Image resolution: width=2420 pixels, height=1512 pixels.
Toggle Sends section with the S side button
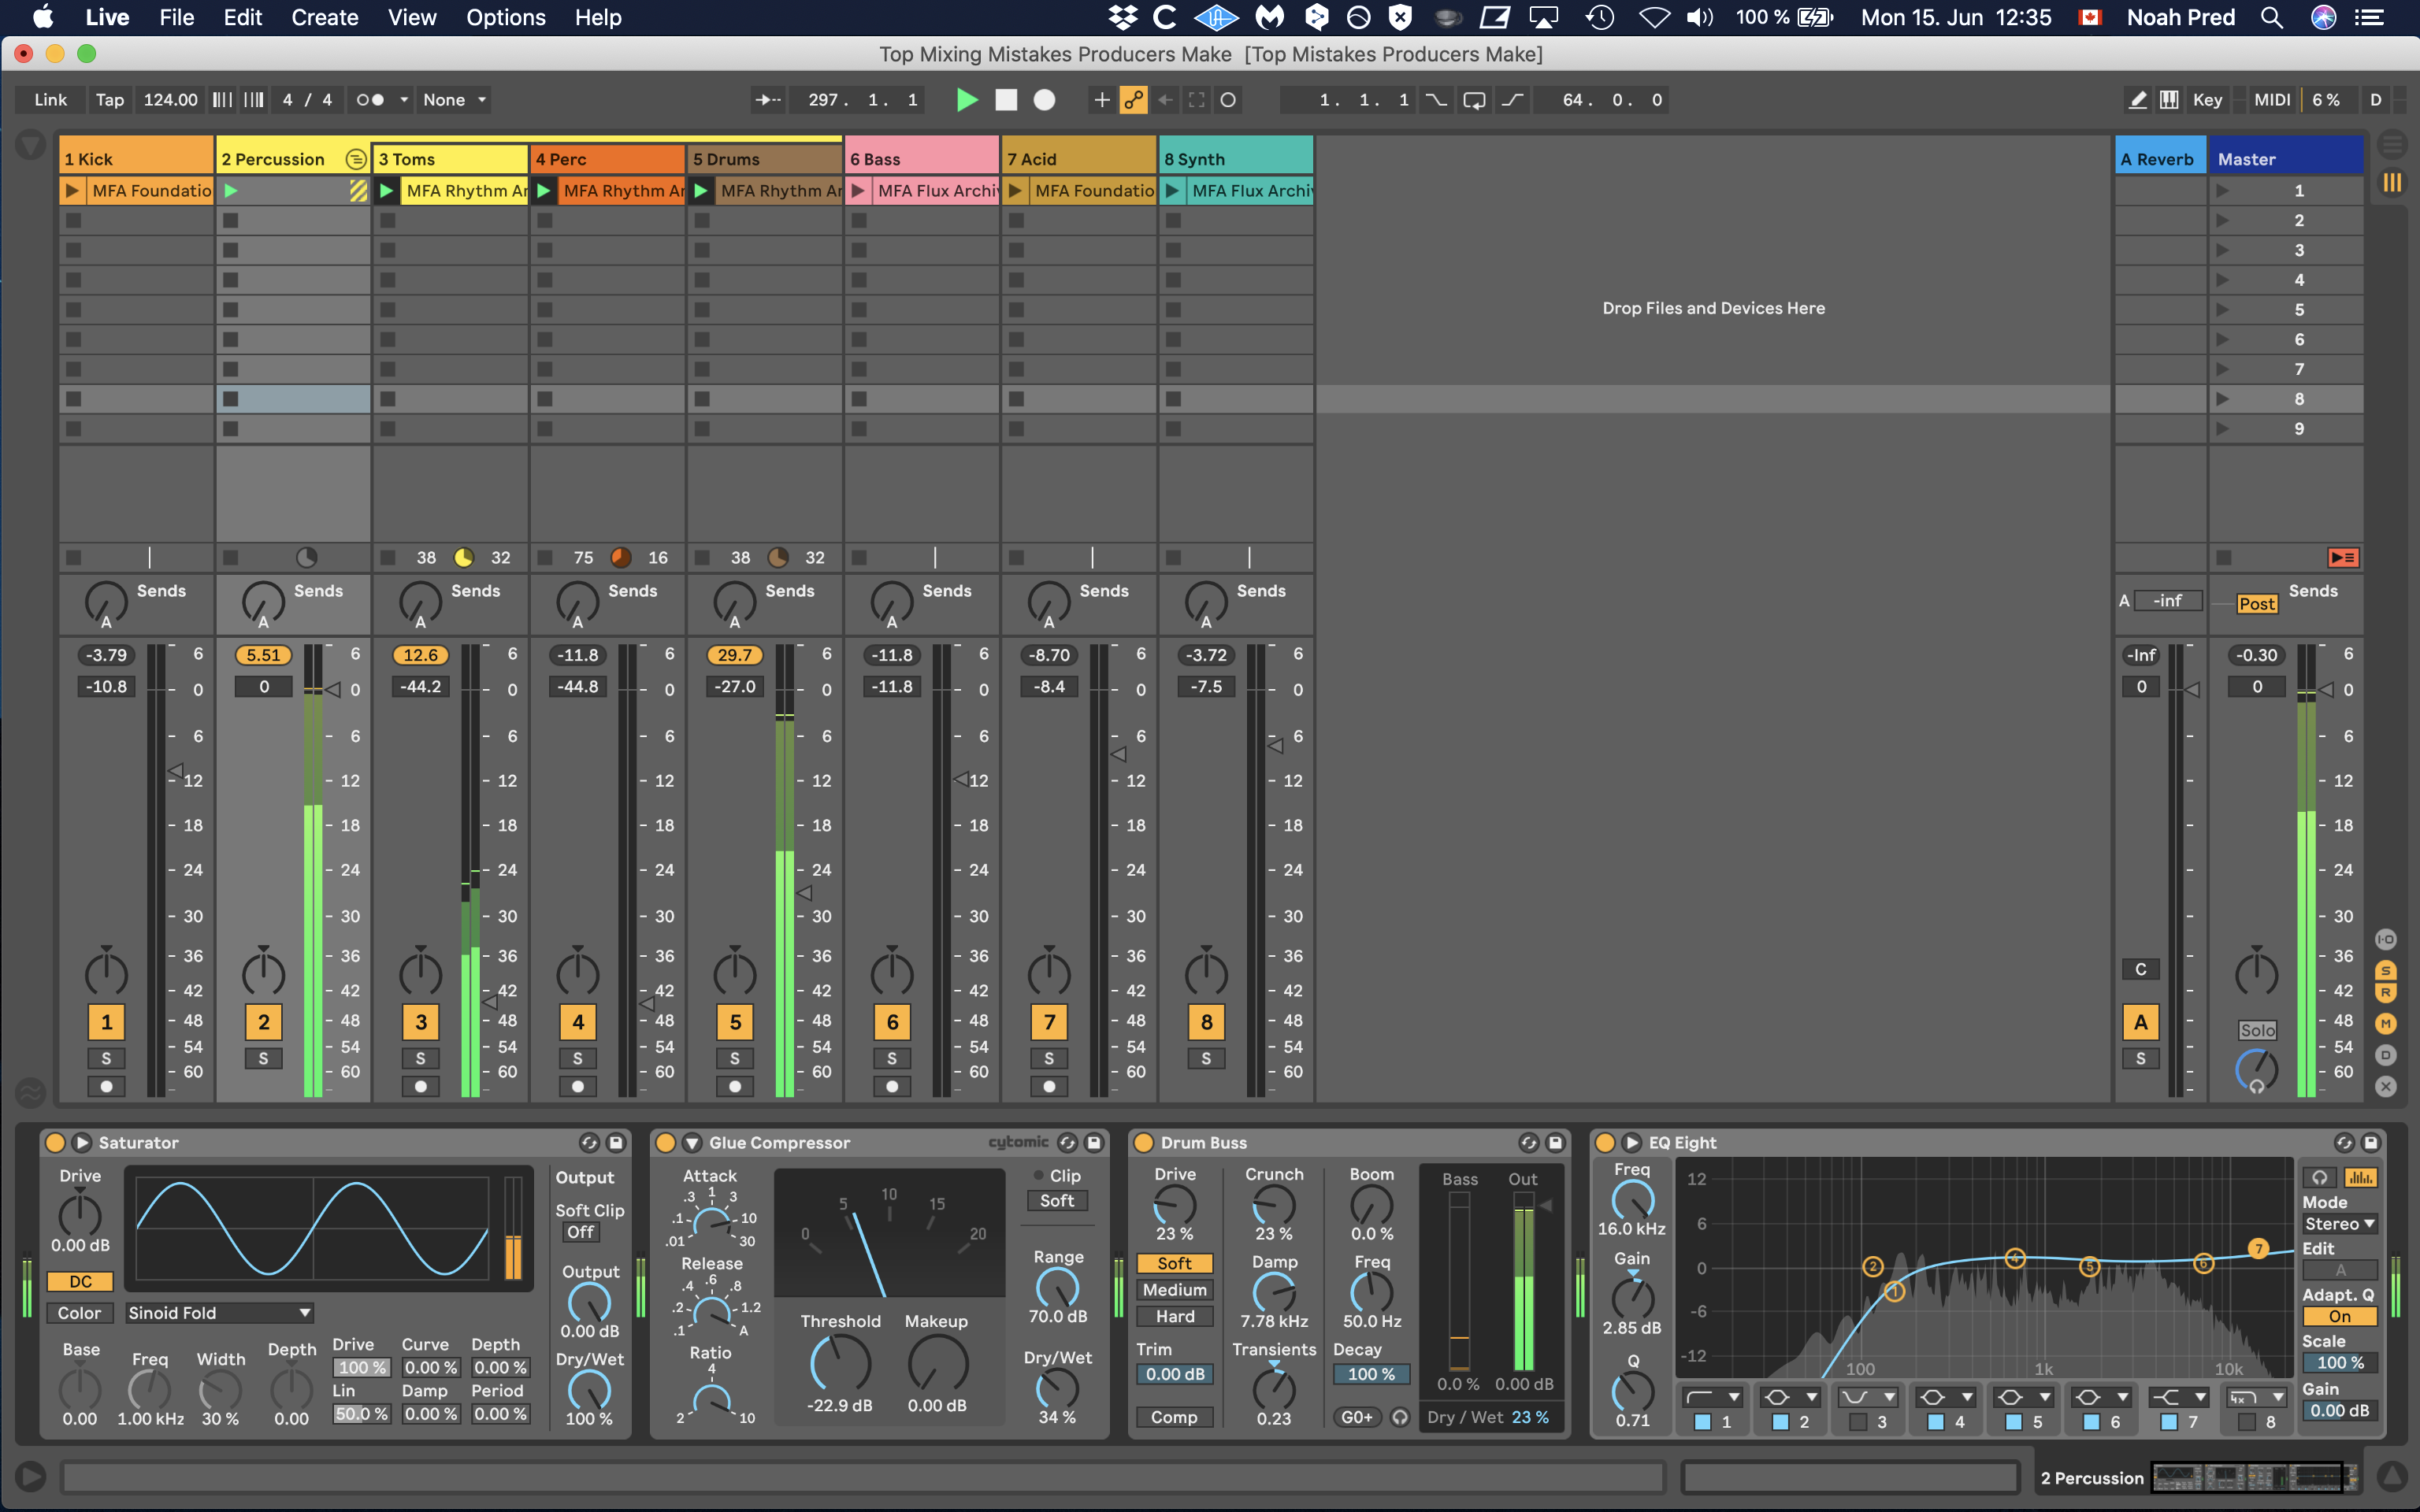click(x=2386, y=971)
